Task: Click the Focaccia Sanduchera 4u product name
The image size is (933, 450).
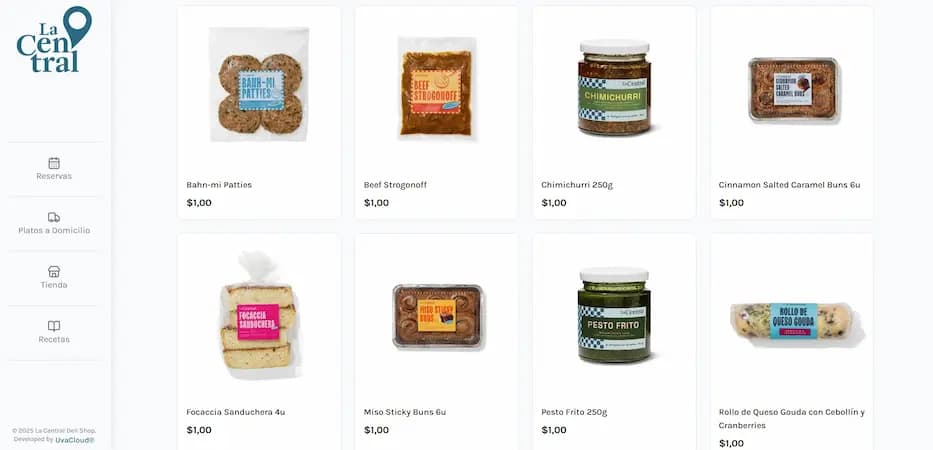Action: click(x=236, y=412)
